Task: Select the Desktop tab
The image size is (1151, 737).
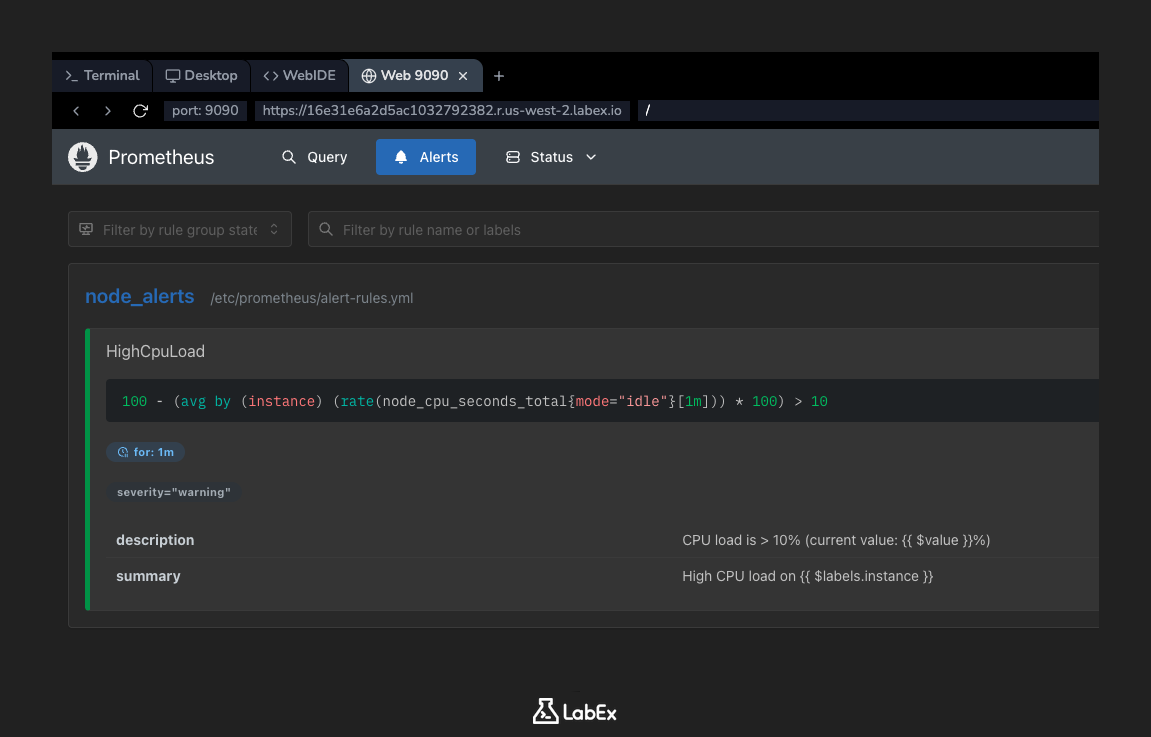Action: (x=201, y=75)
